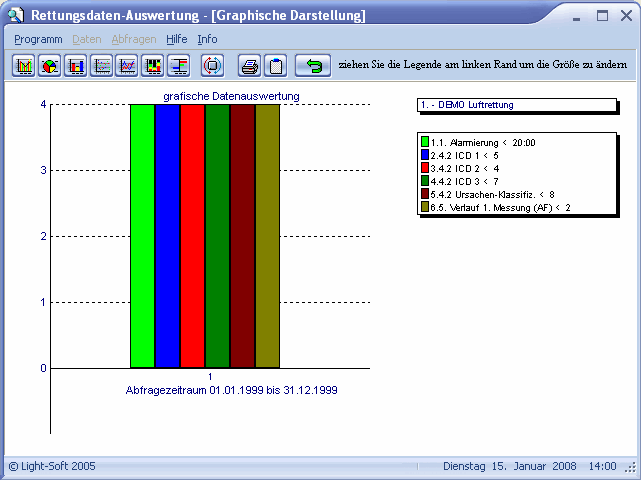
Task: Click the application magnifier icon in title bar
Action: point(16,15)
